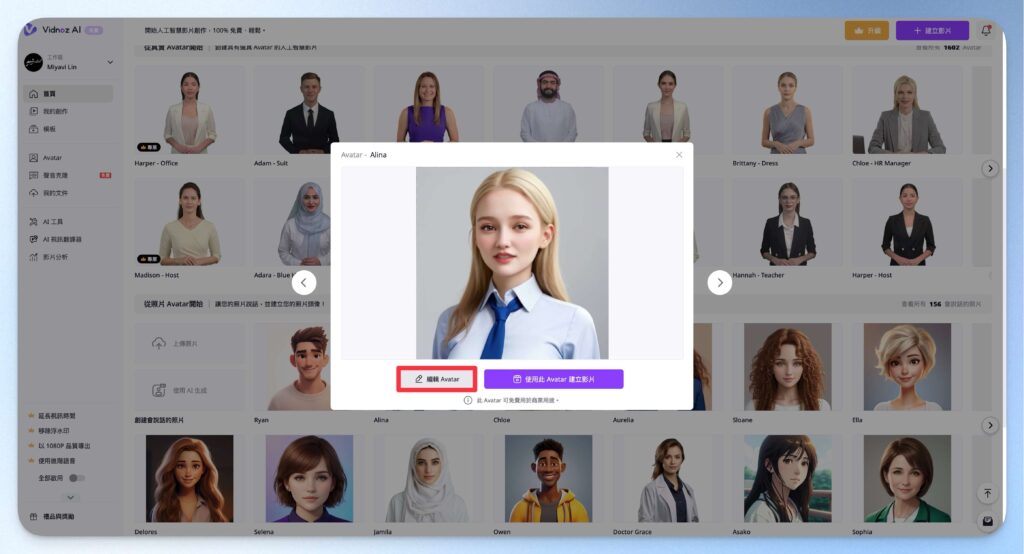This screenshot has height=554, width=1024.
Task: Open the Miyavi Lin profile picture
Action: point(33,62)
